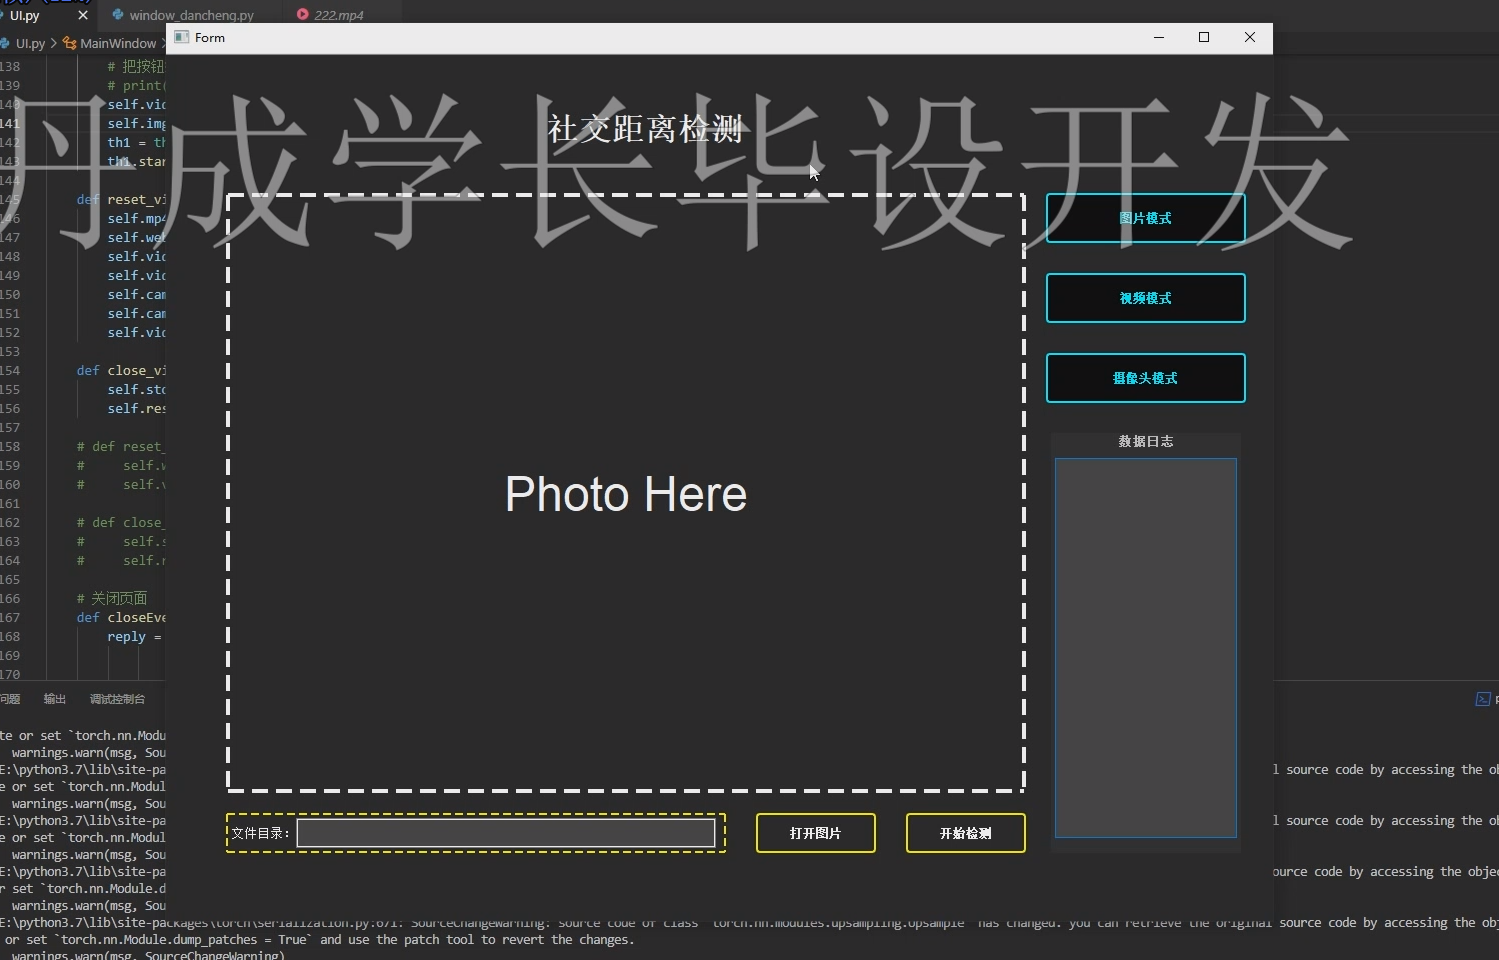Select 视频模式 (video mode) button
This screenshot has width=1499, height=960.
tap(1145, 298)
